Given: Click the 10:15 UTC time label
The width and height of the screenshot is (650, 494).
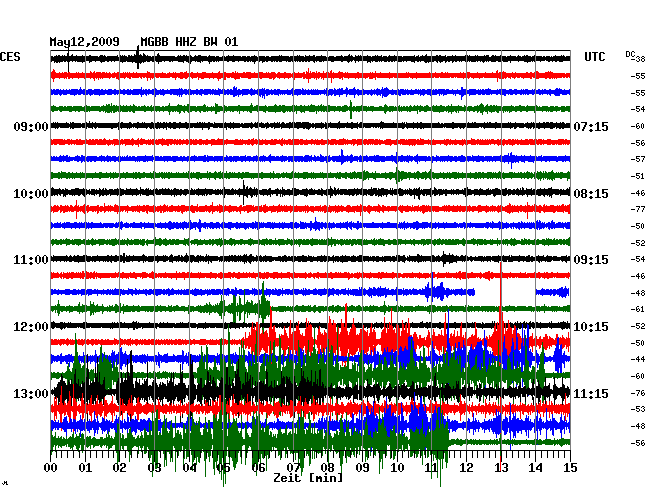Looking at the screenshot, I should click(x=591, y=327).
